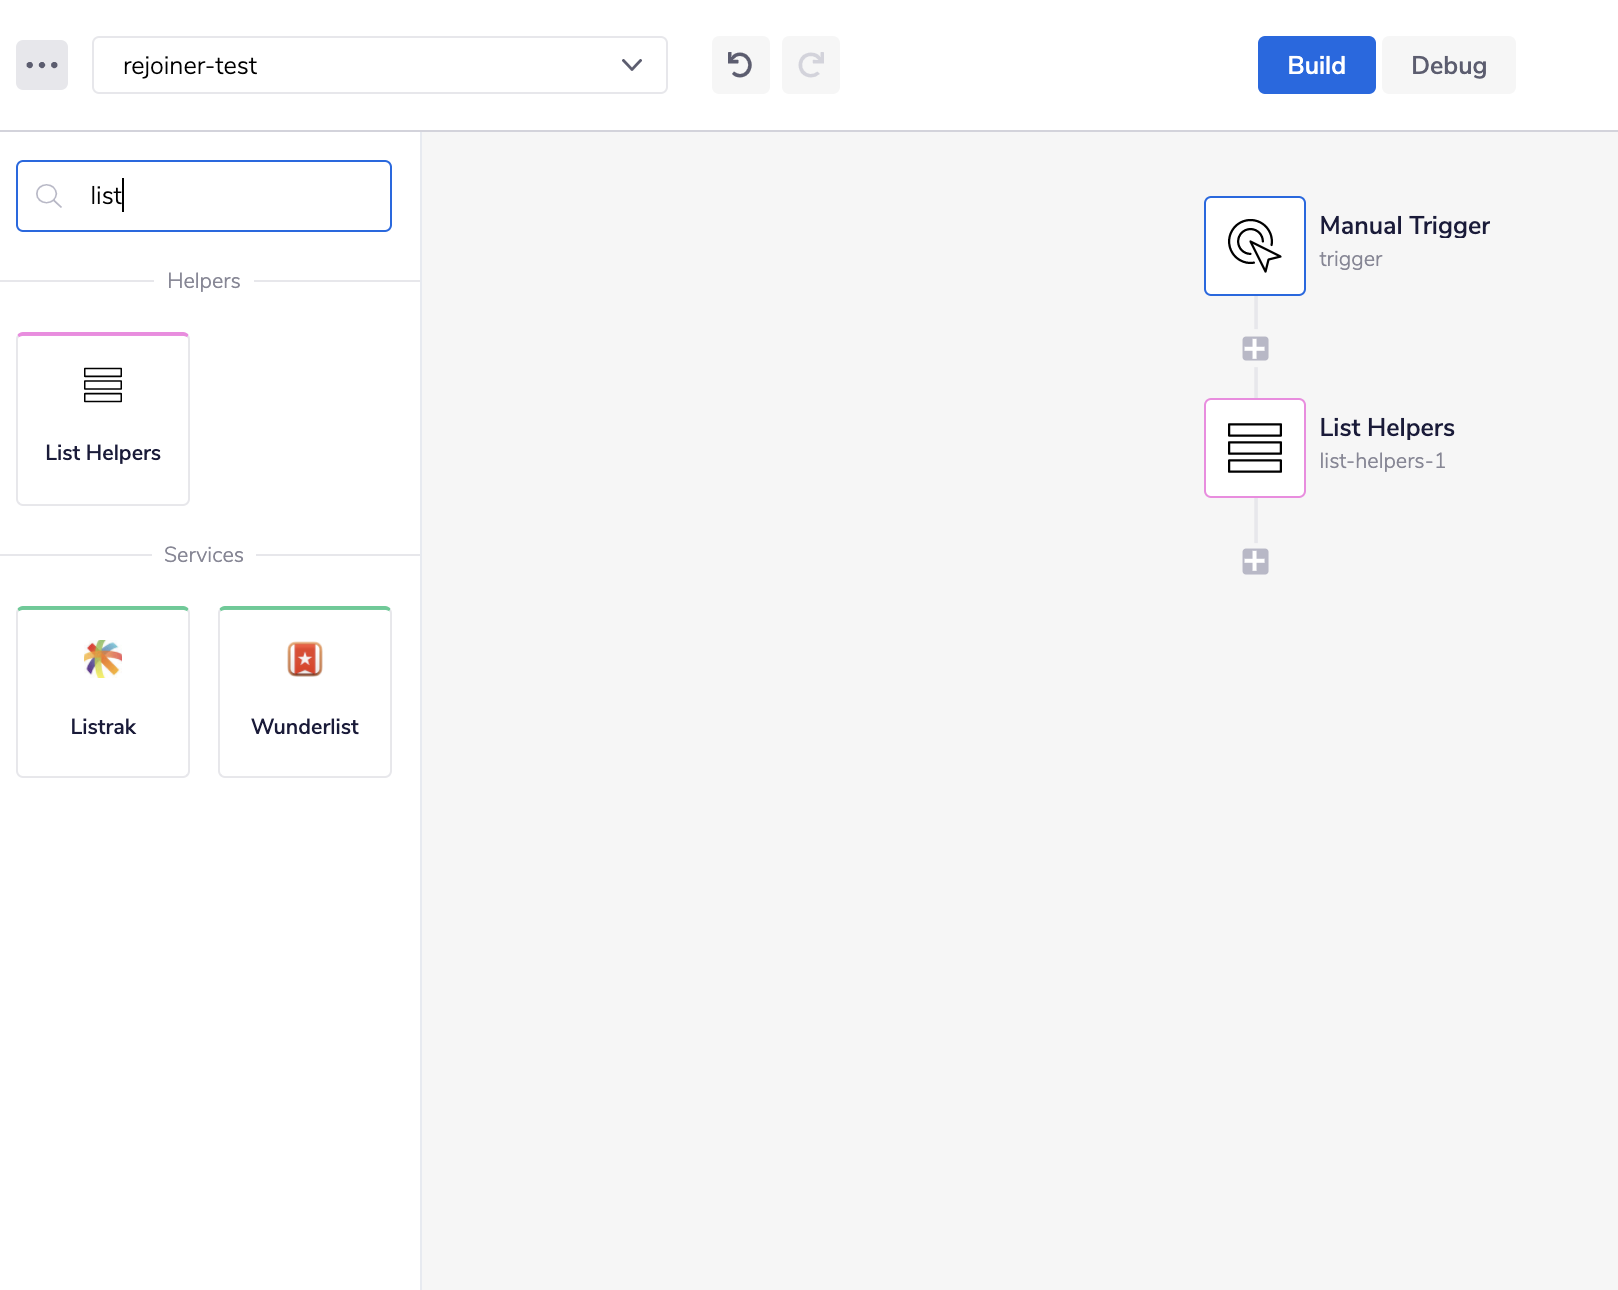
Task: Click the redo arrow icon
Action: click(811, 65)
